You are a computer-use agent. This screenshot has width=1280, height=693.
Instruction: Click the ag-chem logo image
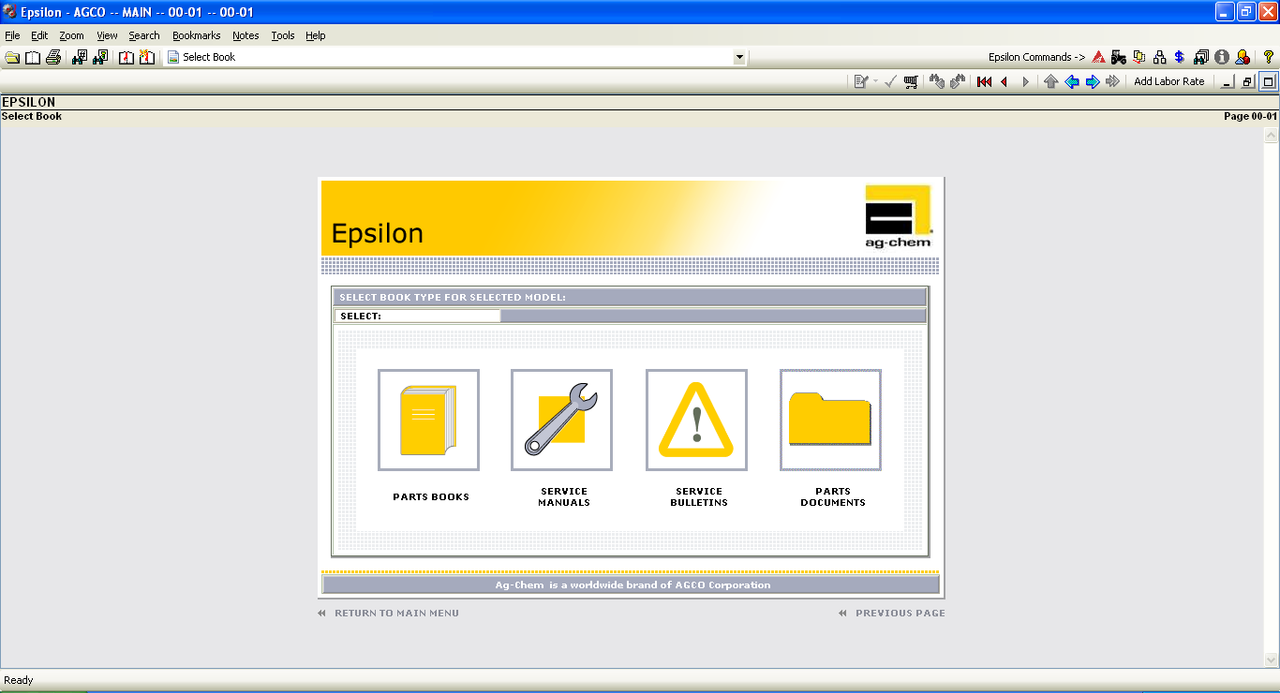tap(898, 216)
